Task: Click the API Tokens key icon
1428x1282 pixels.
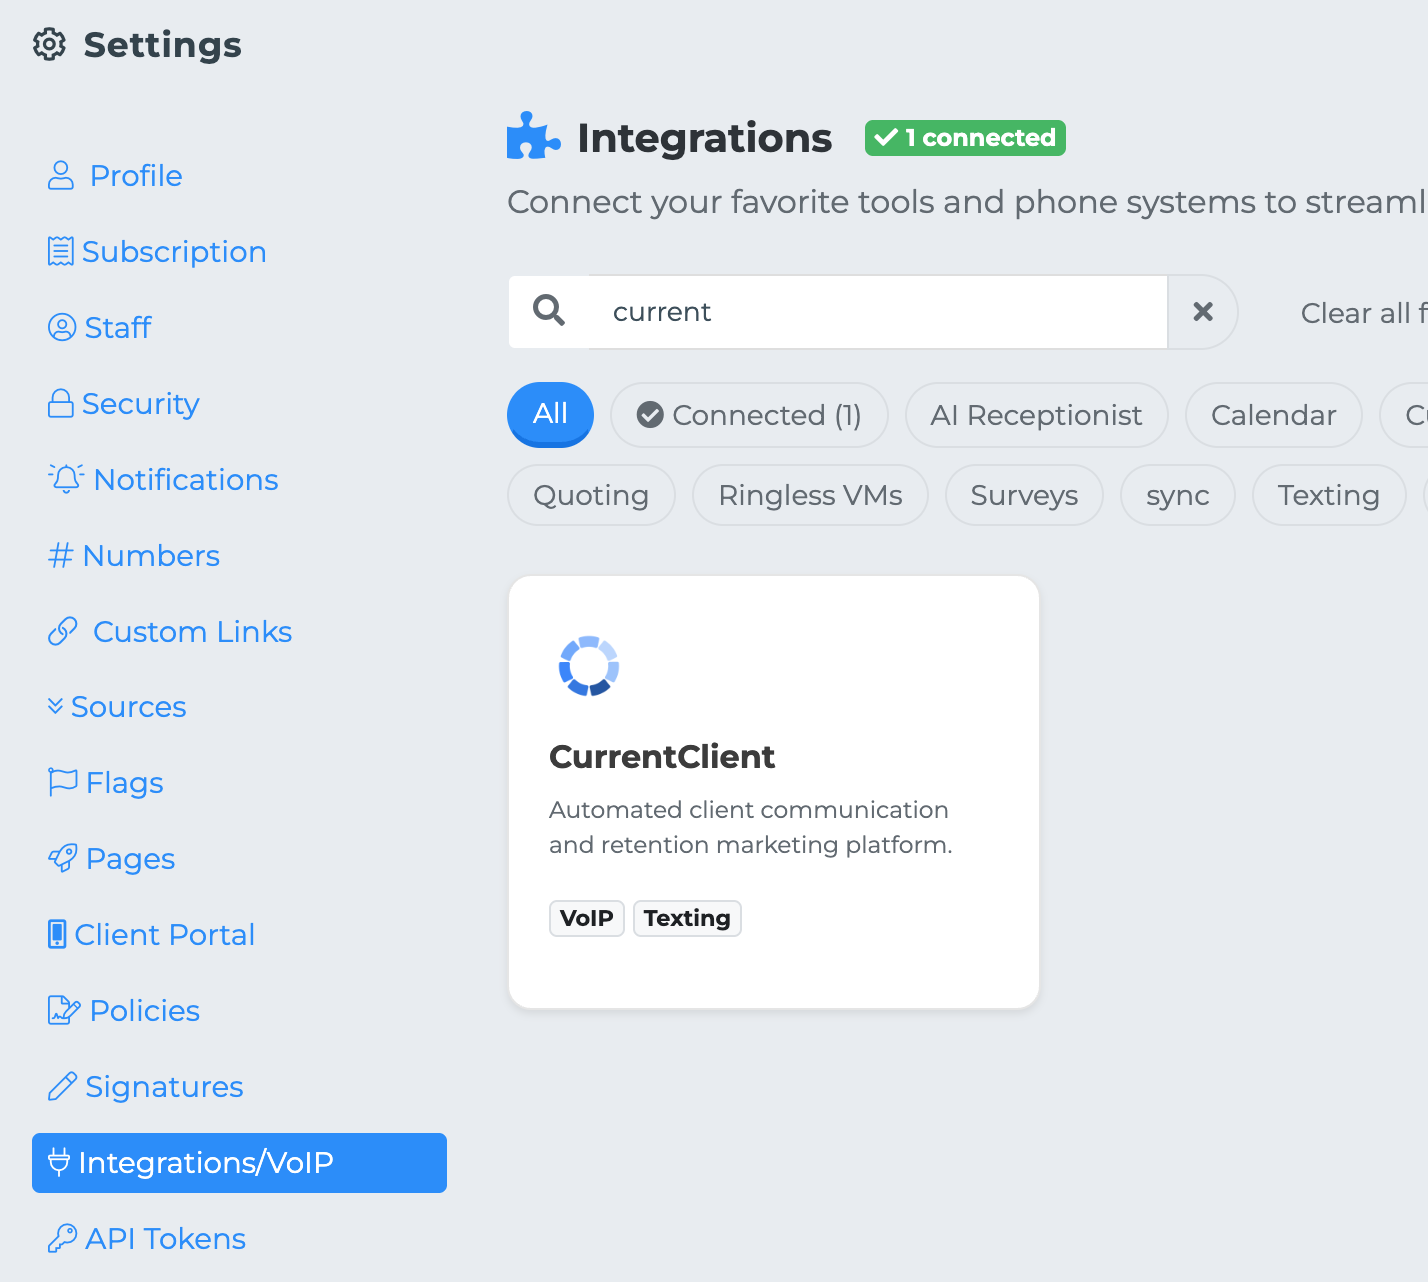Action: pos(62,1238)
